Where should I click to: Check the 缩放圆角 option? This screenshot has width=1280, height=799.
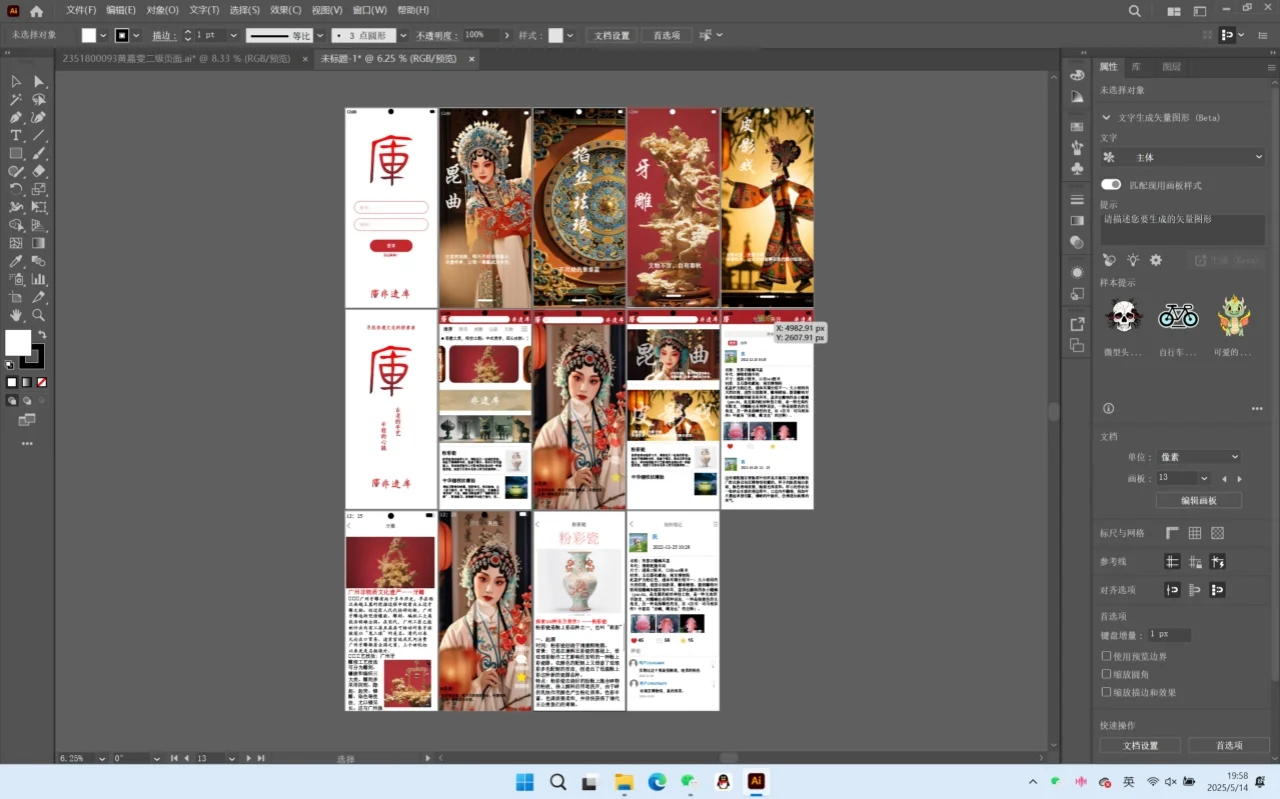click(1106, 673)
